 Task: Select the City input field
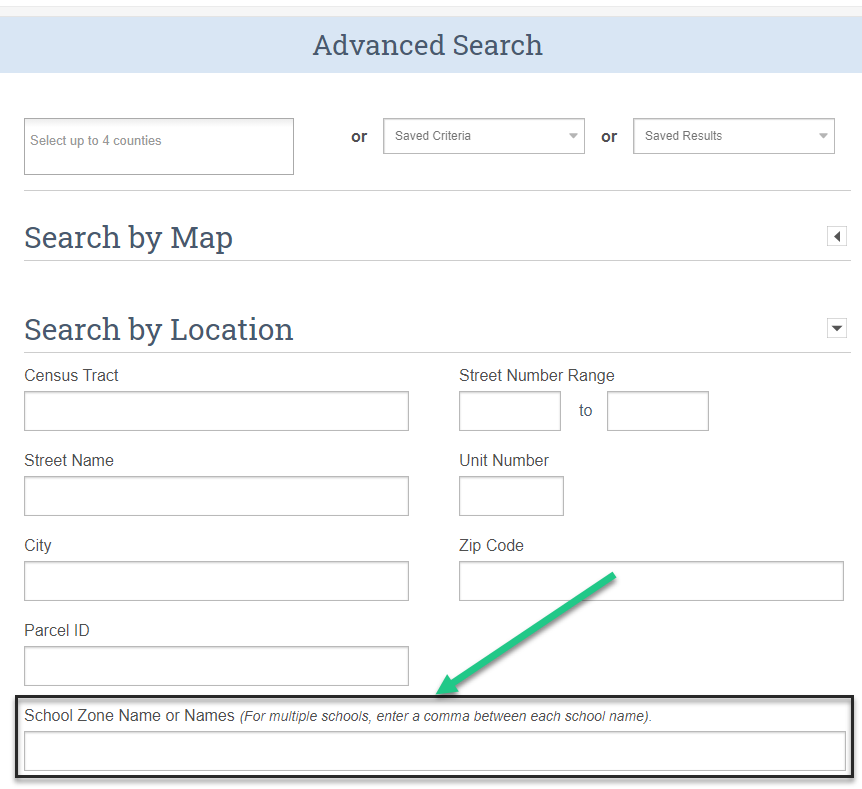point(216,581)
